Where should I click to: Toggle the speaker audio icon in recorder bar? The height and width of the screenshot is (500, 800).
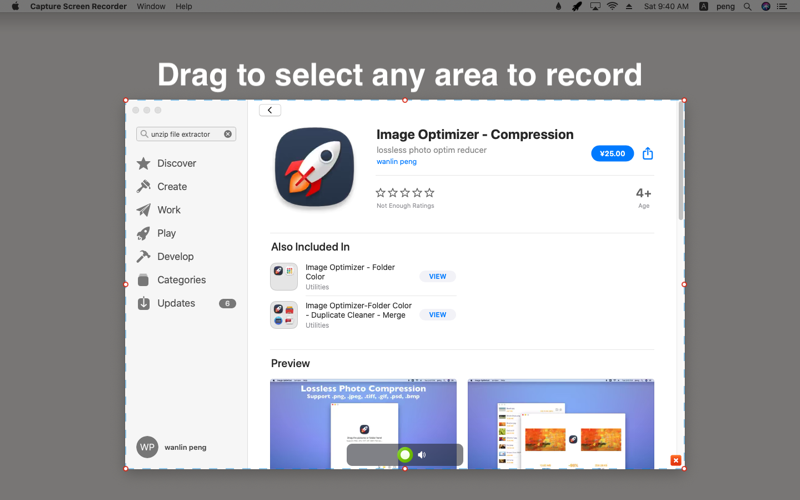tap(422, 455)
